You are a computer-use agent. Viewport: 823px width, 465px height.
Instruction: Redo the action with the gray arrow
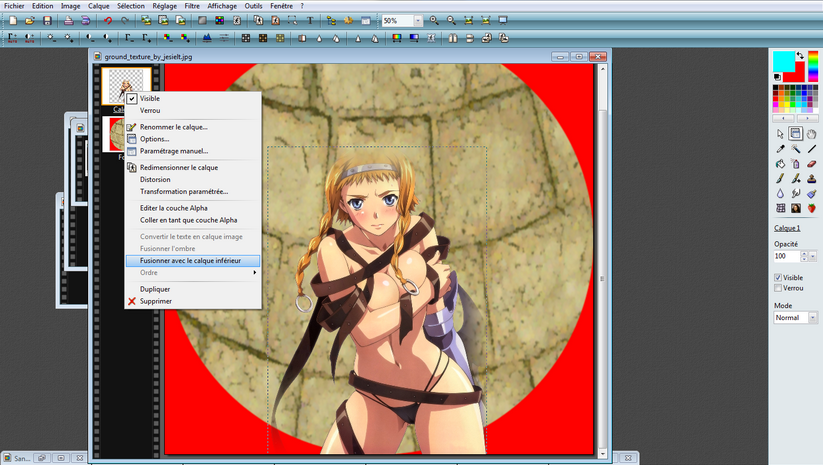tap(125, 20)
